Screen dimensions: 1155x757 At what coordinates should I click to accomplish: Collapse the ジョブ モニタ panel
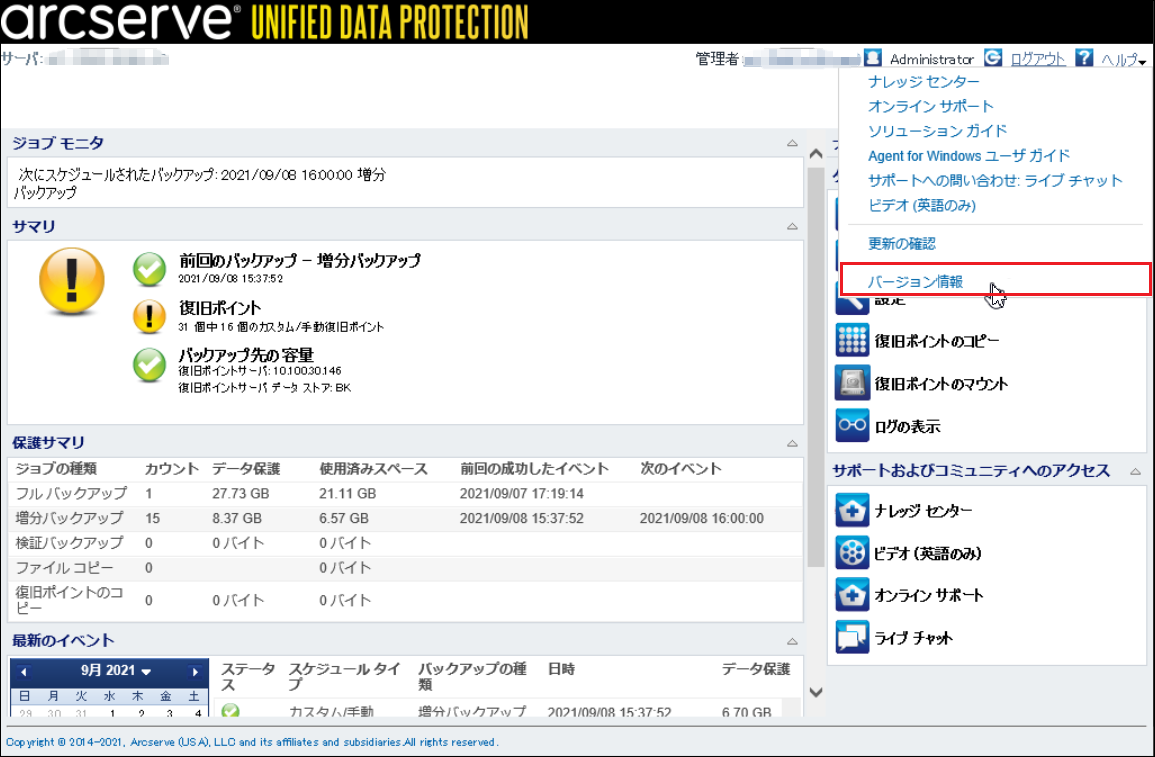point(792,143)
